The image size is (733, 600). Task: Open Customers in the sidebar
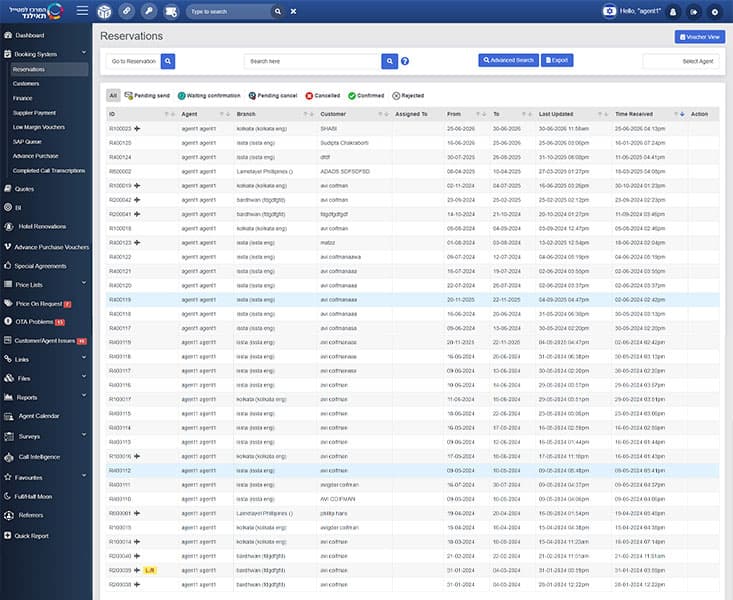point(26,84)
